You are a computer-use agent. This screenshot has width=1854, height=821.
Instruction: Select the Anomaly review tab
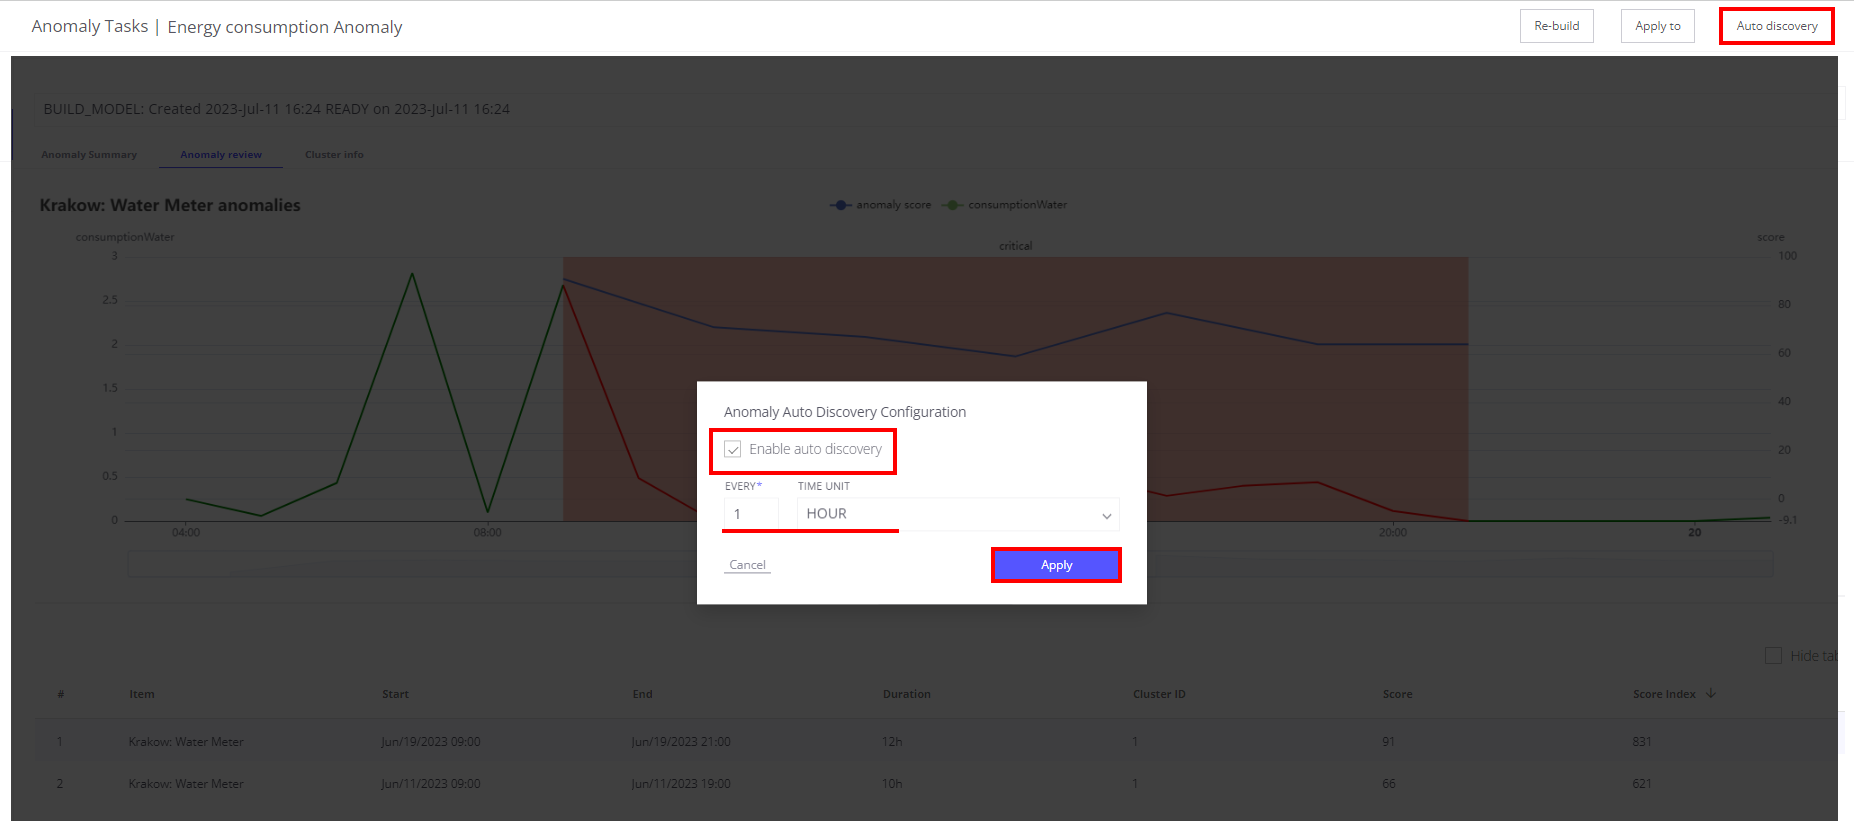pyautogui.click(x=221, y=155)
